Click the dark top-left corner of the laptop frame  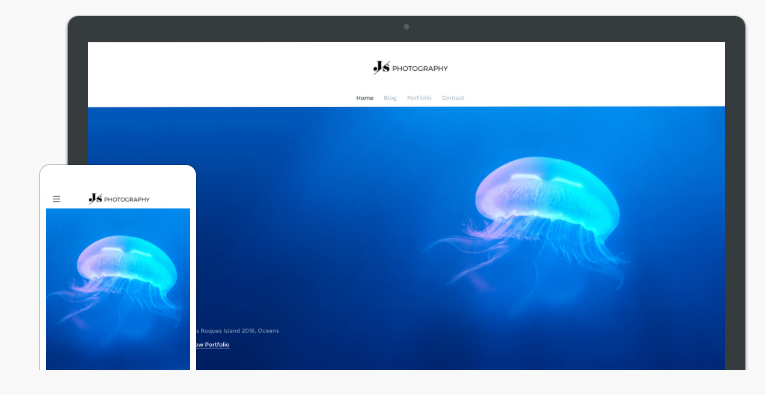click(x=78, y=28)
